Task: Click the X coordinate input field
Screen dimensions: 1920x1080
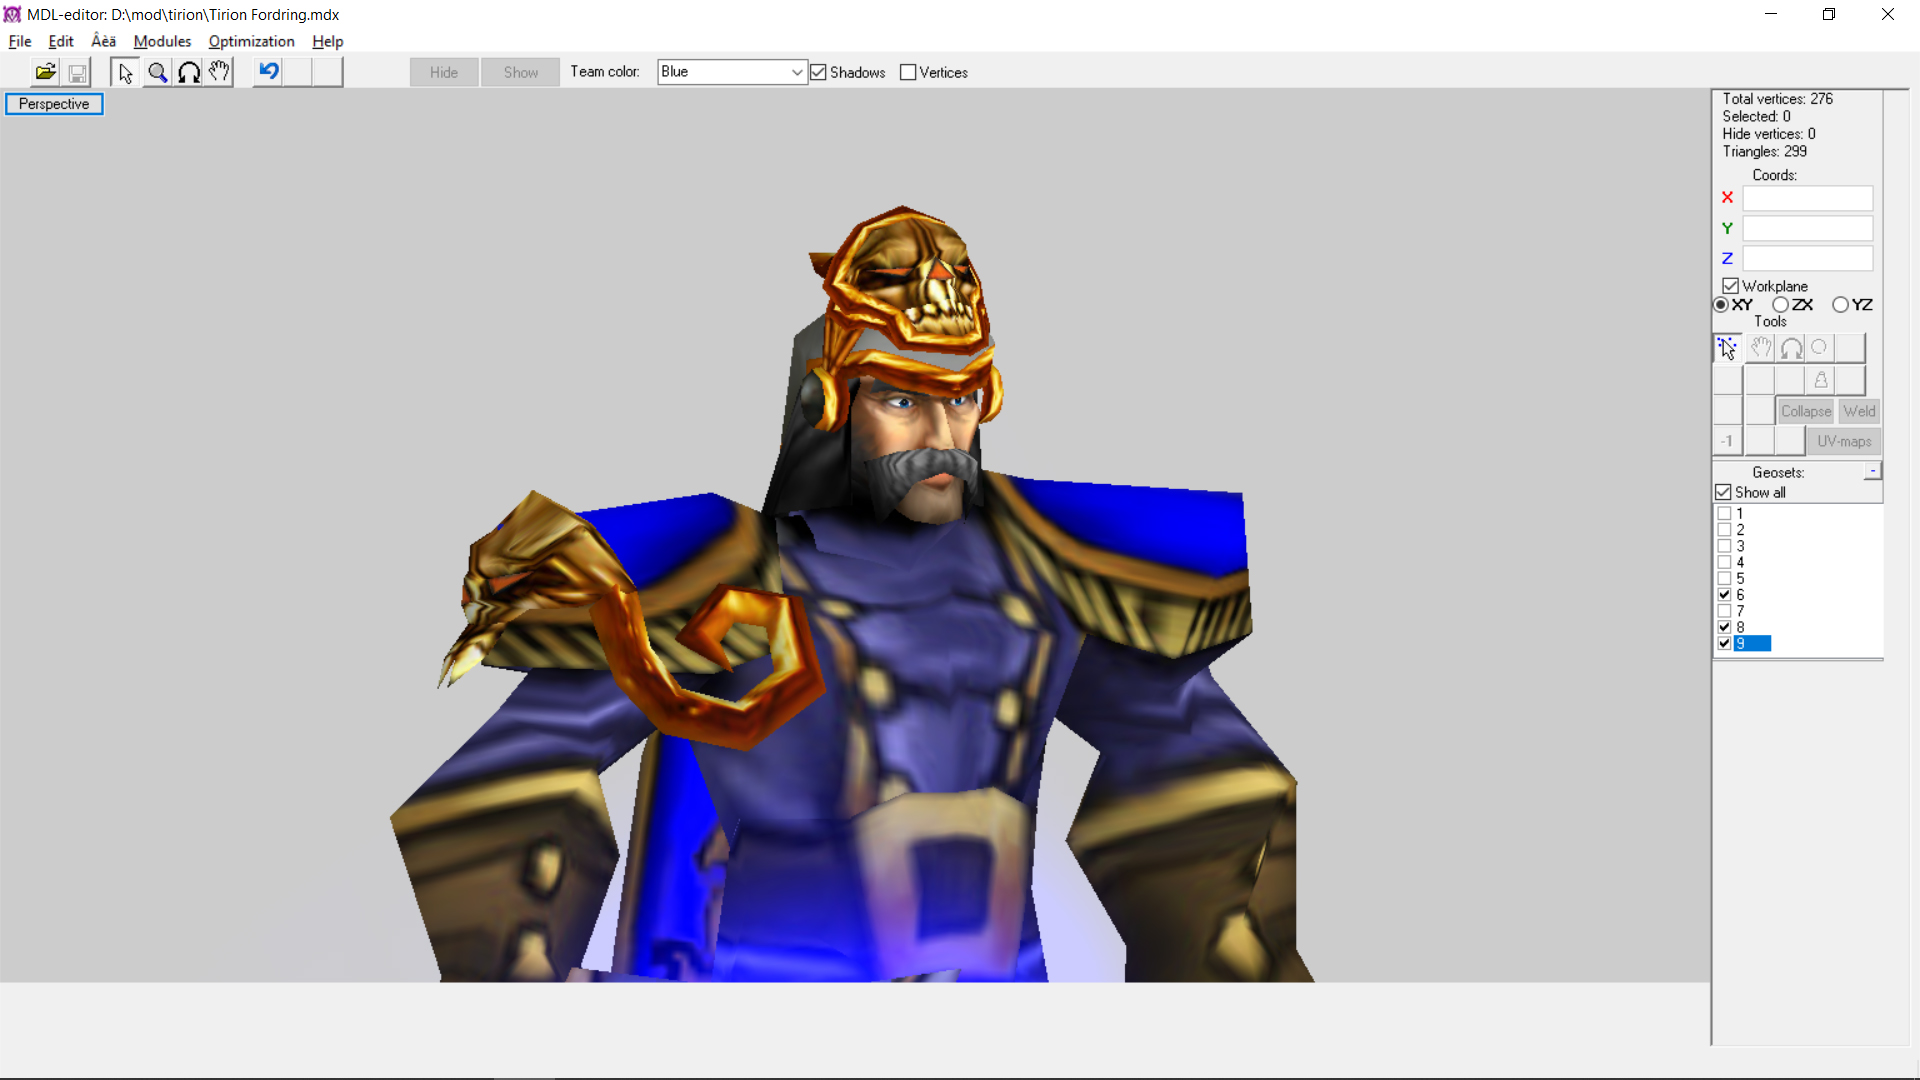Action: (x=1807, y=198)
